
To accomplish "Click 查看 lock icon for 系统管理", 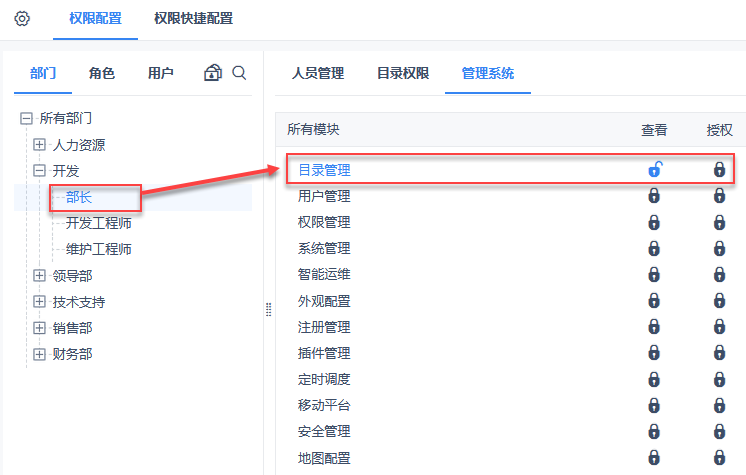I will click(x=654, y=248).
